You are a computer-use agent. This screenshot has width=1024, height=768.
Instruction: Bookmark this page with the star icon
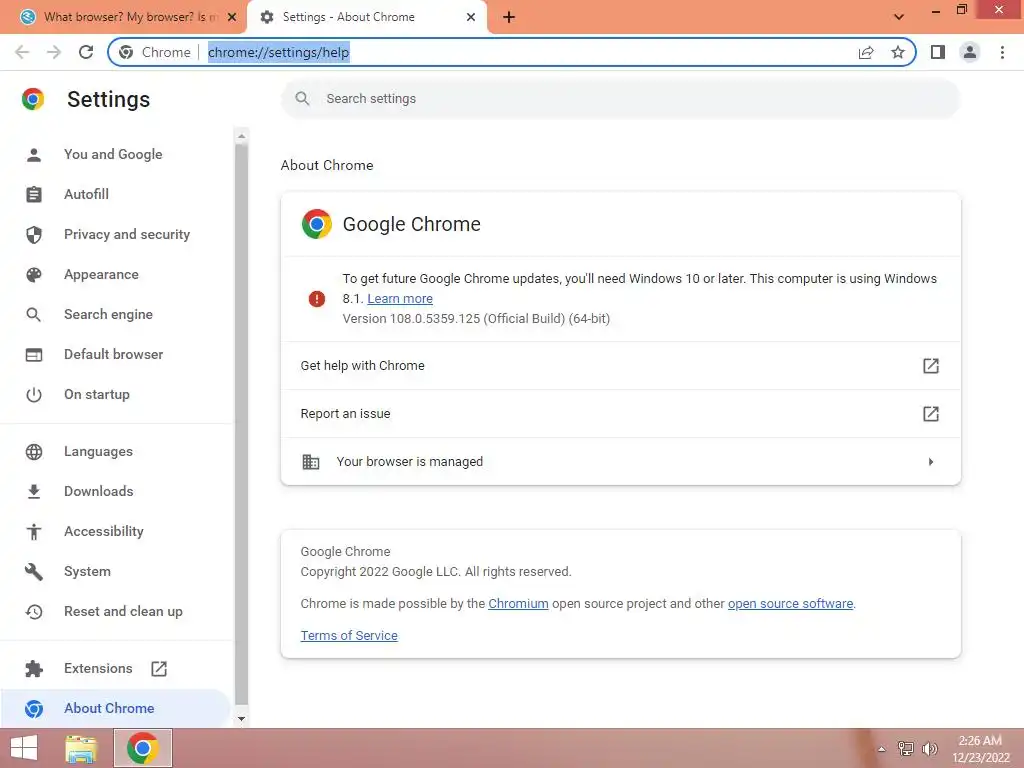[898, 52]
